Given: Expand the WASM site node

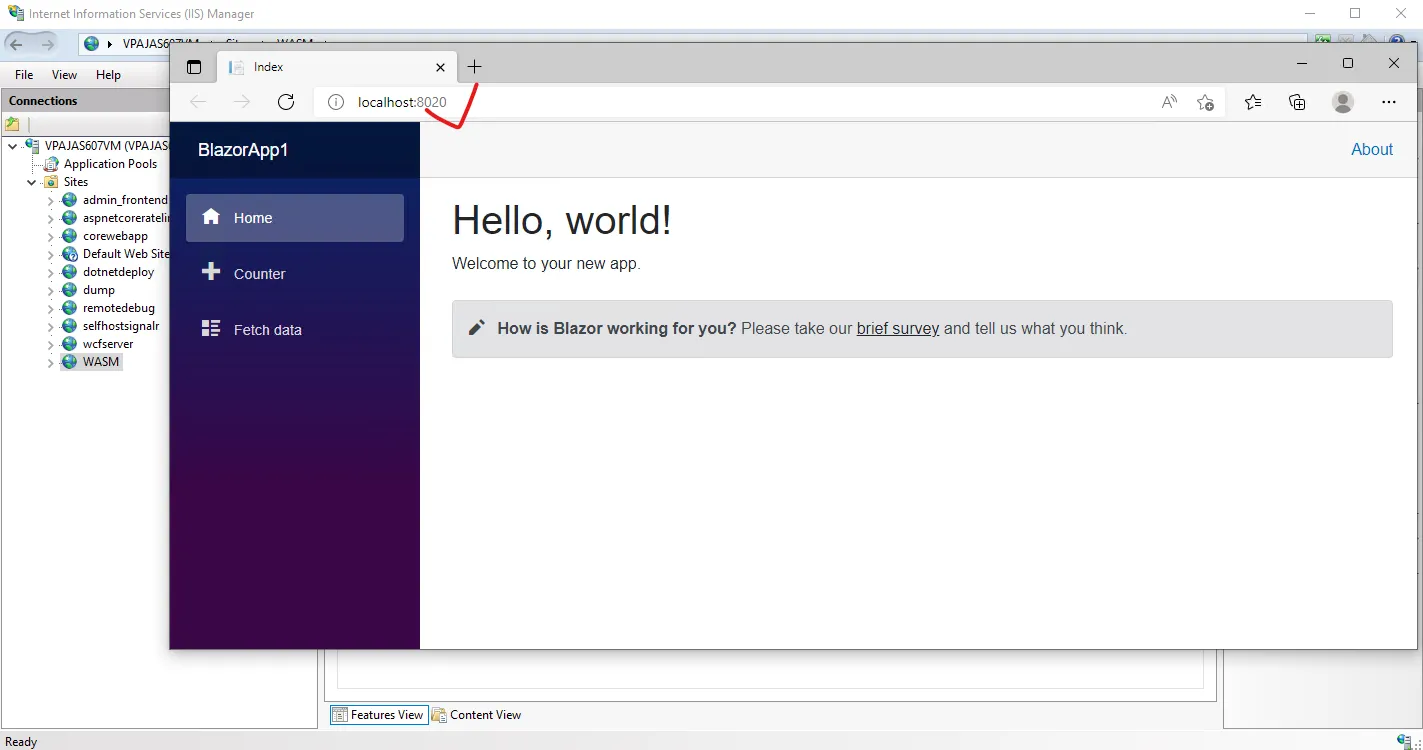Looking at the screenshot, I should pos(51,362).
